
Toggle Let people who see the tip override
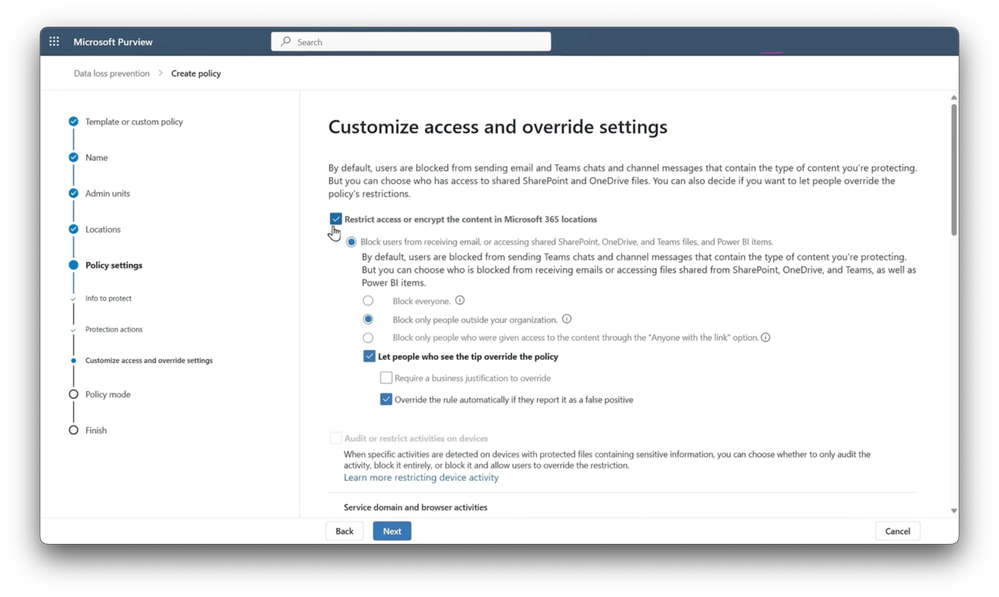click(369, 356)
